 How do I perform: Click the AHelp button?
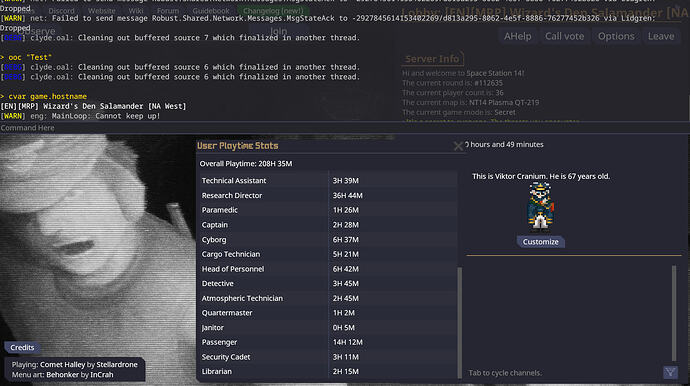pyautogui.click(x=517, y=36)
